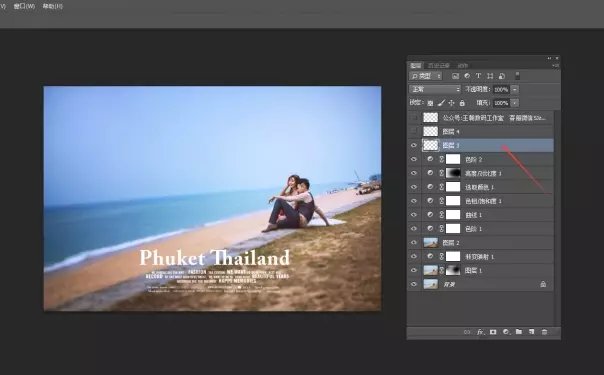Viewport: 604px width, 375px height.
Task: Click the 亮度/对比度 1 layer mask thumbnail
Action: [x=453, y=173]
